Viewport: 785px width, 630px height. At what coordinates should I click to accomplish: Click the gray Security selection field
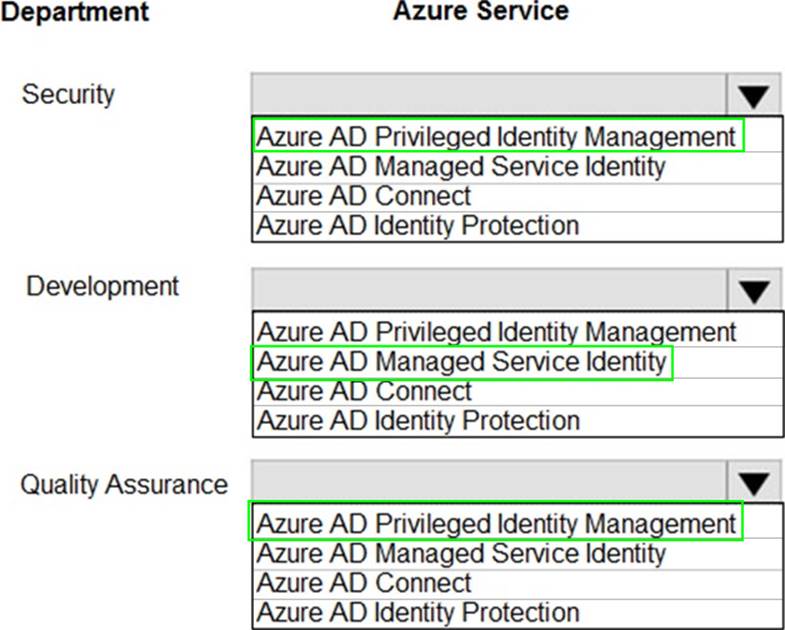point(490,96)
